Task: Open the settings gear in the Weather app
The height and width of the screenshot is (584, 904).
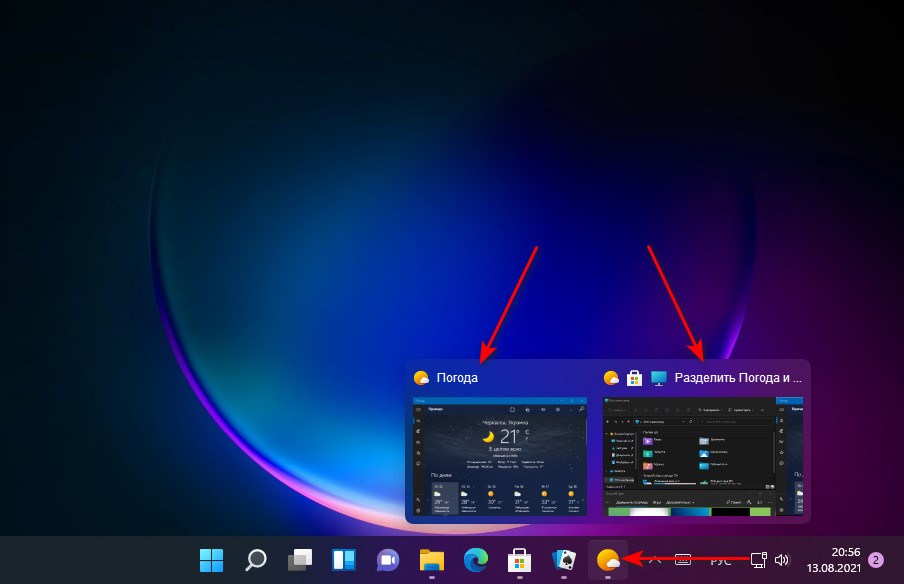Action: tap(558, 410)
